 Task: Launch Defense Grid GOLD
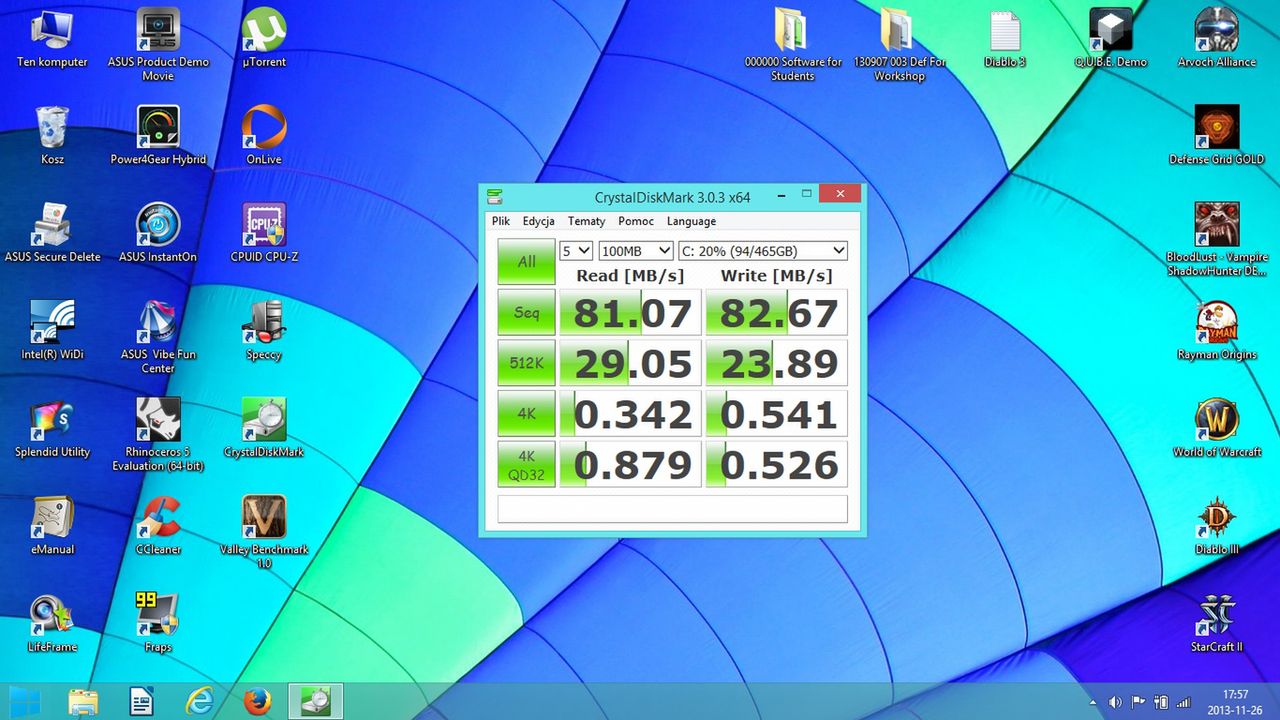coord(1217,137)
